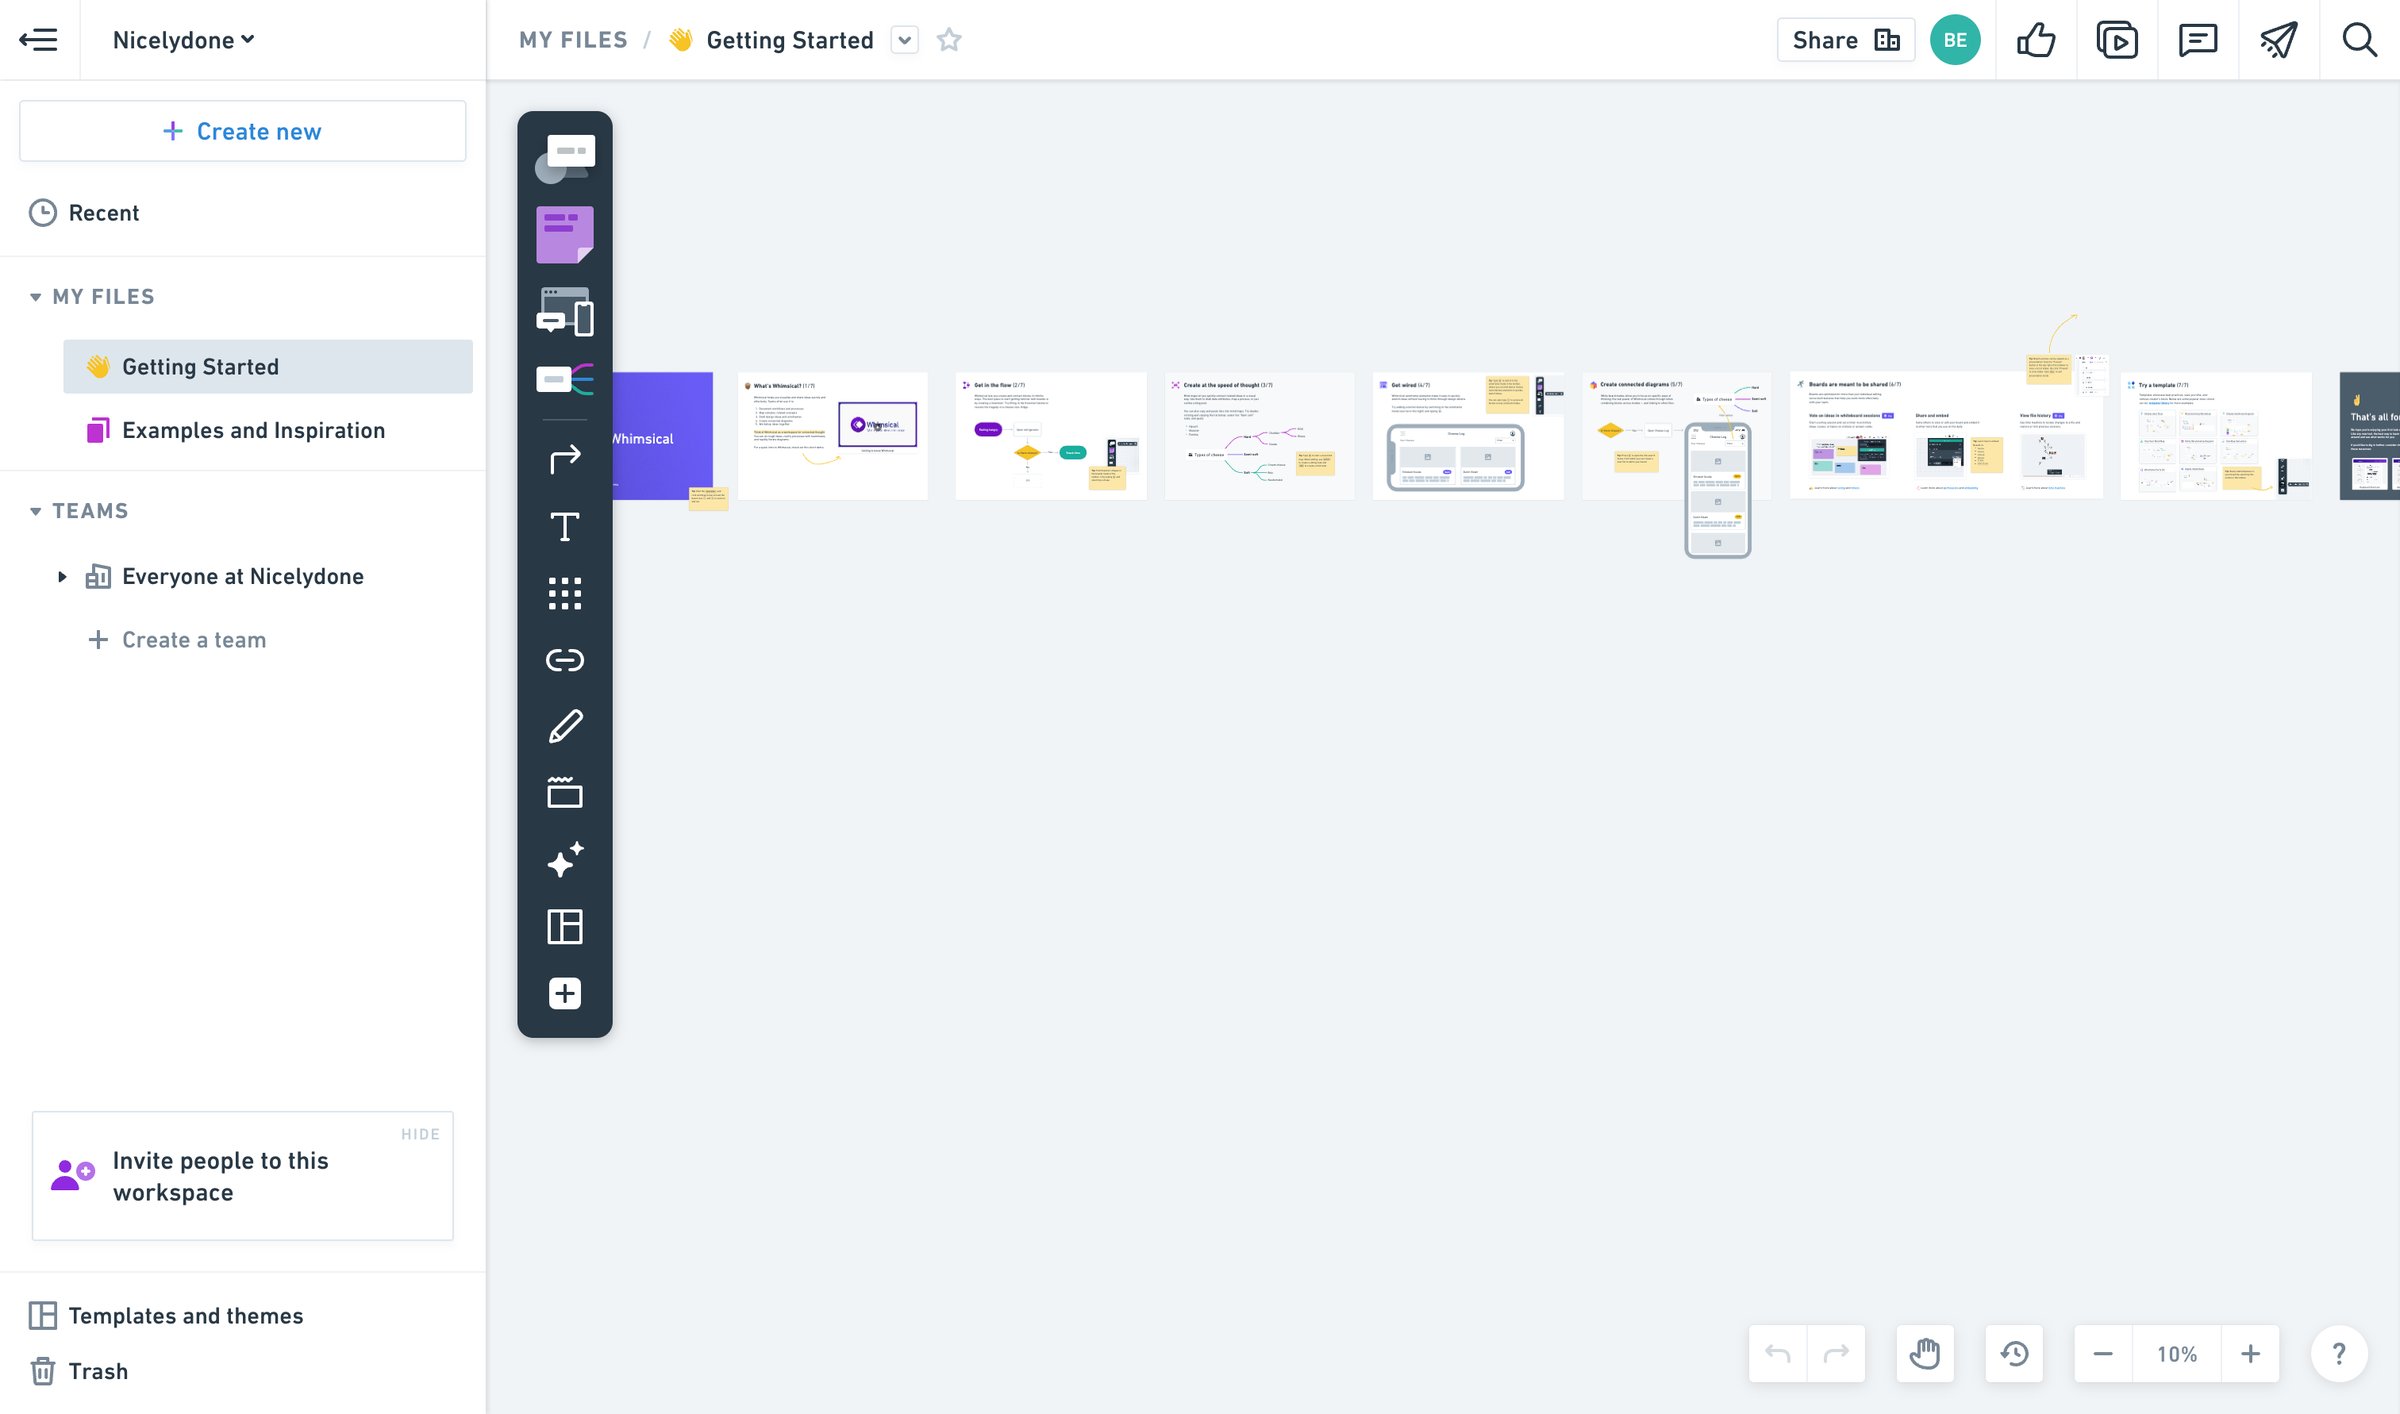Open the Nicelydone workspace dropdown

(x=183, y=40)
